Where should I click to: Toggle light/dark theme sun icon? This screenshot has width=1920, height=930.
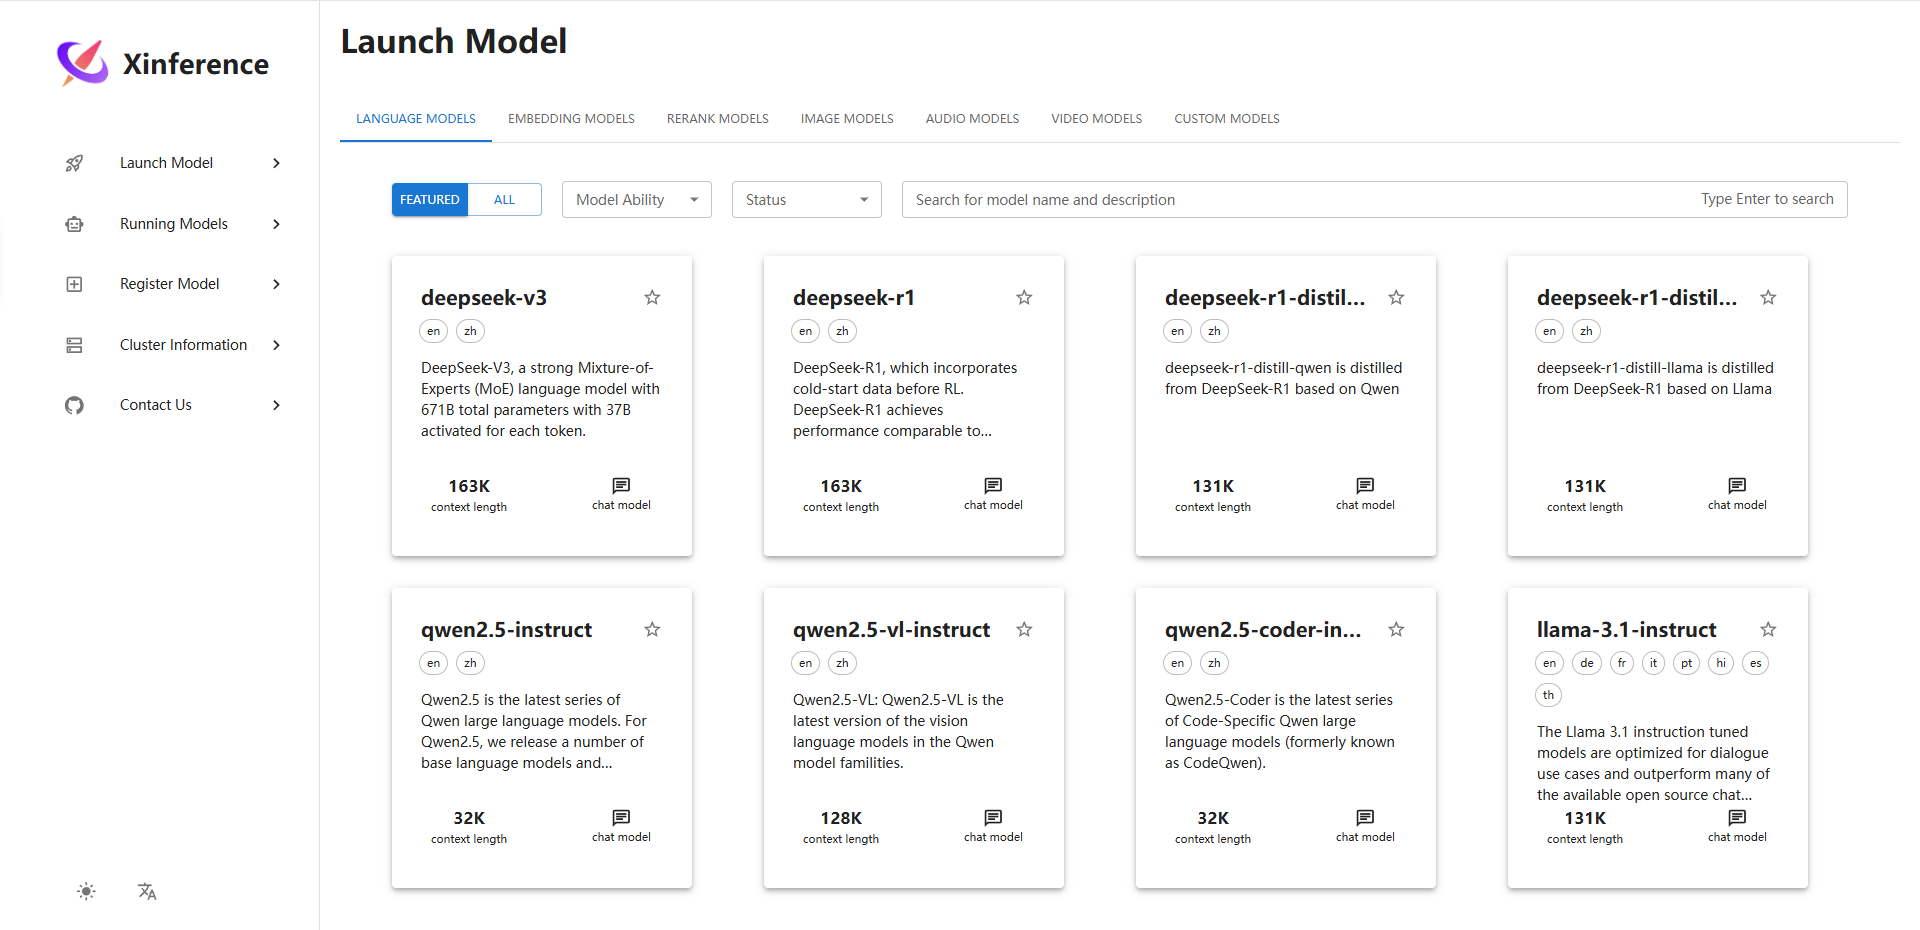pyautogui.click(x=87, y=891)
